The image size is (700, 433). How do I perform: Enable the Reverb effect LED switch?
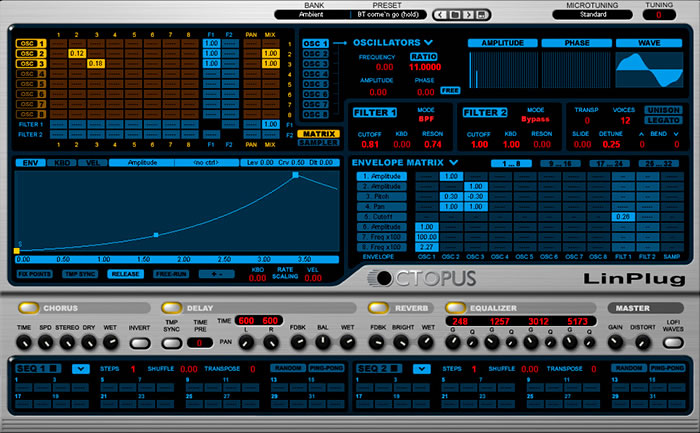click(379, 308)
